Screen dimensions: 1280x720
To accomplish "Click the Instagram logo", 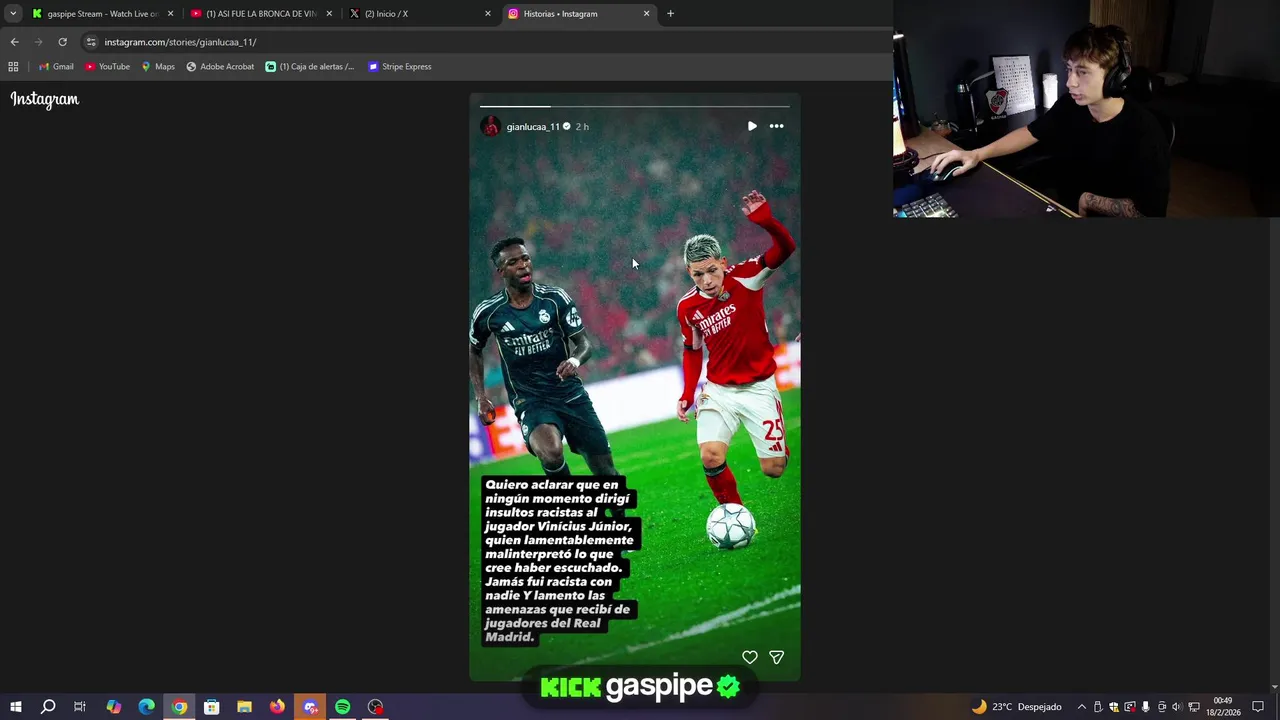I will pyautogui.click(x=45, y=99).
